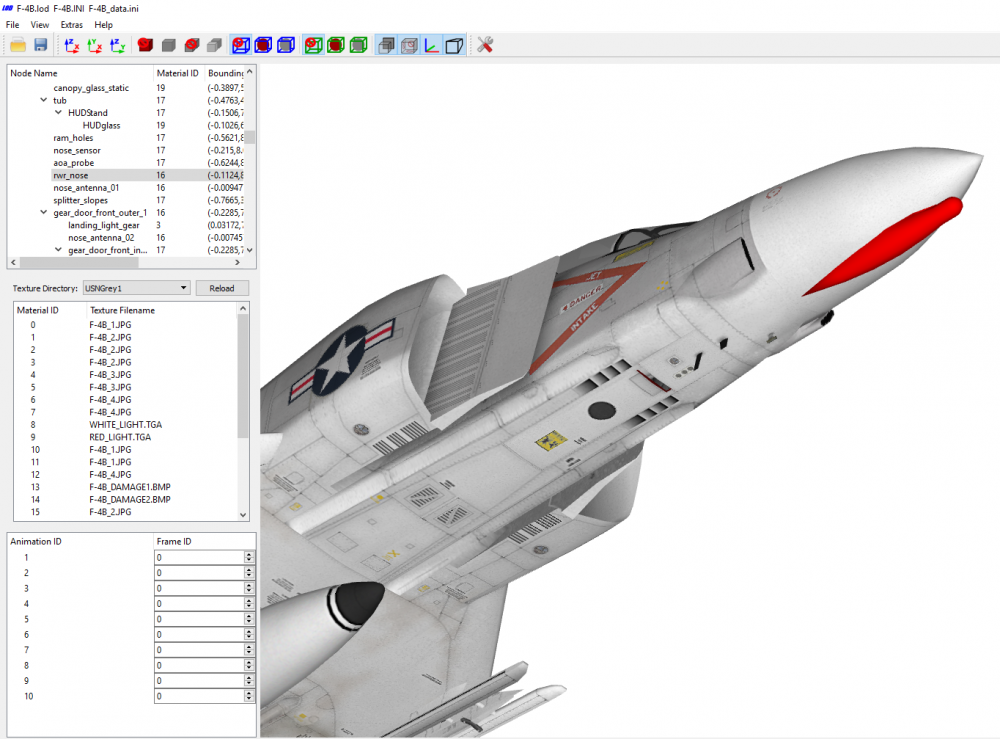Select the nose_antenna_01 node

(86, 187)
